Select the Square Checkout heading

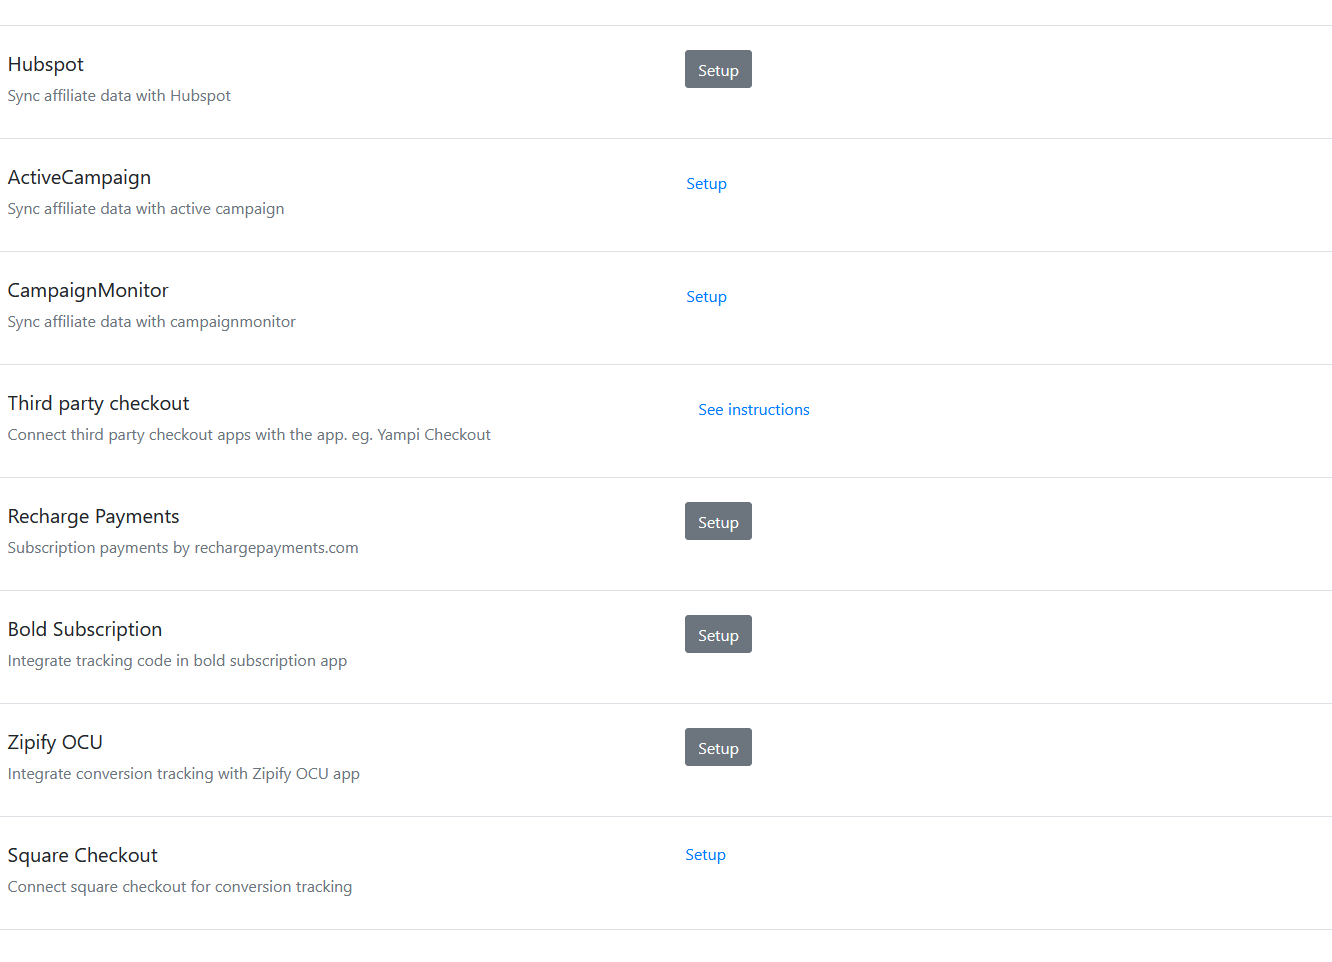[x=82, y=855]
